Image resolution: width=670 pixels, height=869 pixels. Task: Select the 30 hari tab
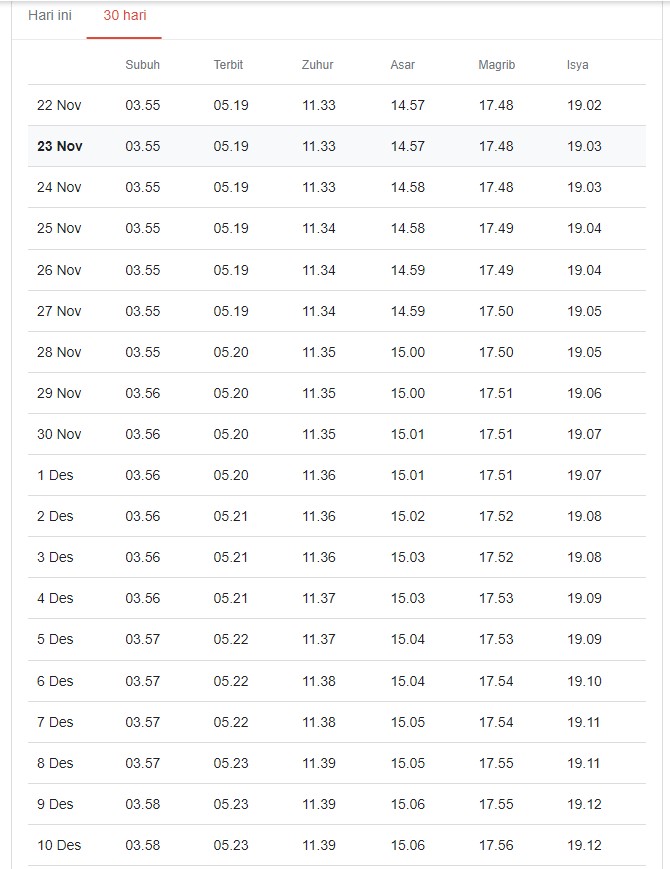tap(124, 16)
